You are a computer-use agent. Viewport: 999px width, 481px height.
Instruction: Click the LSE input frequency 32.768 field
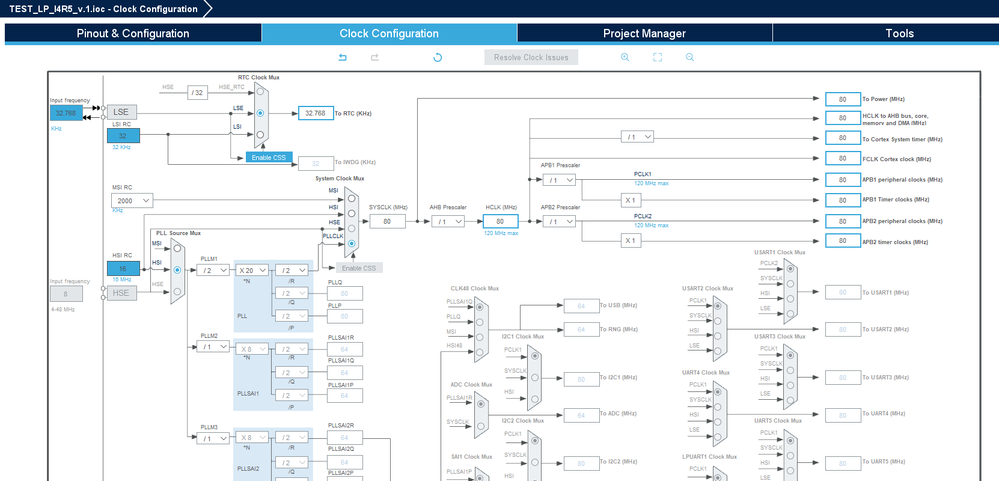coord(66,113)
